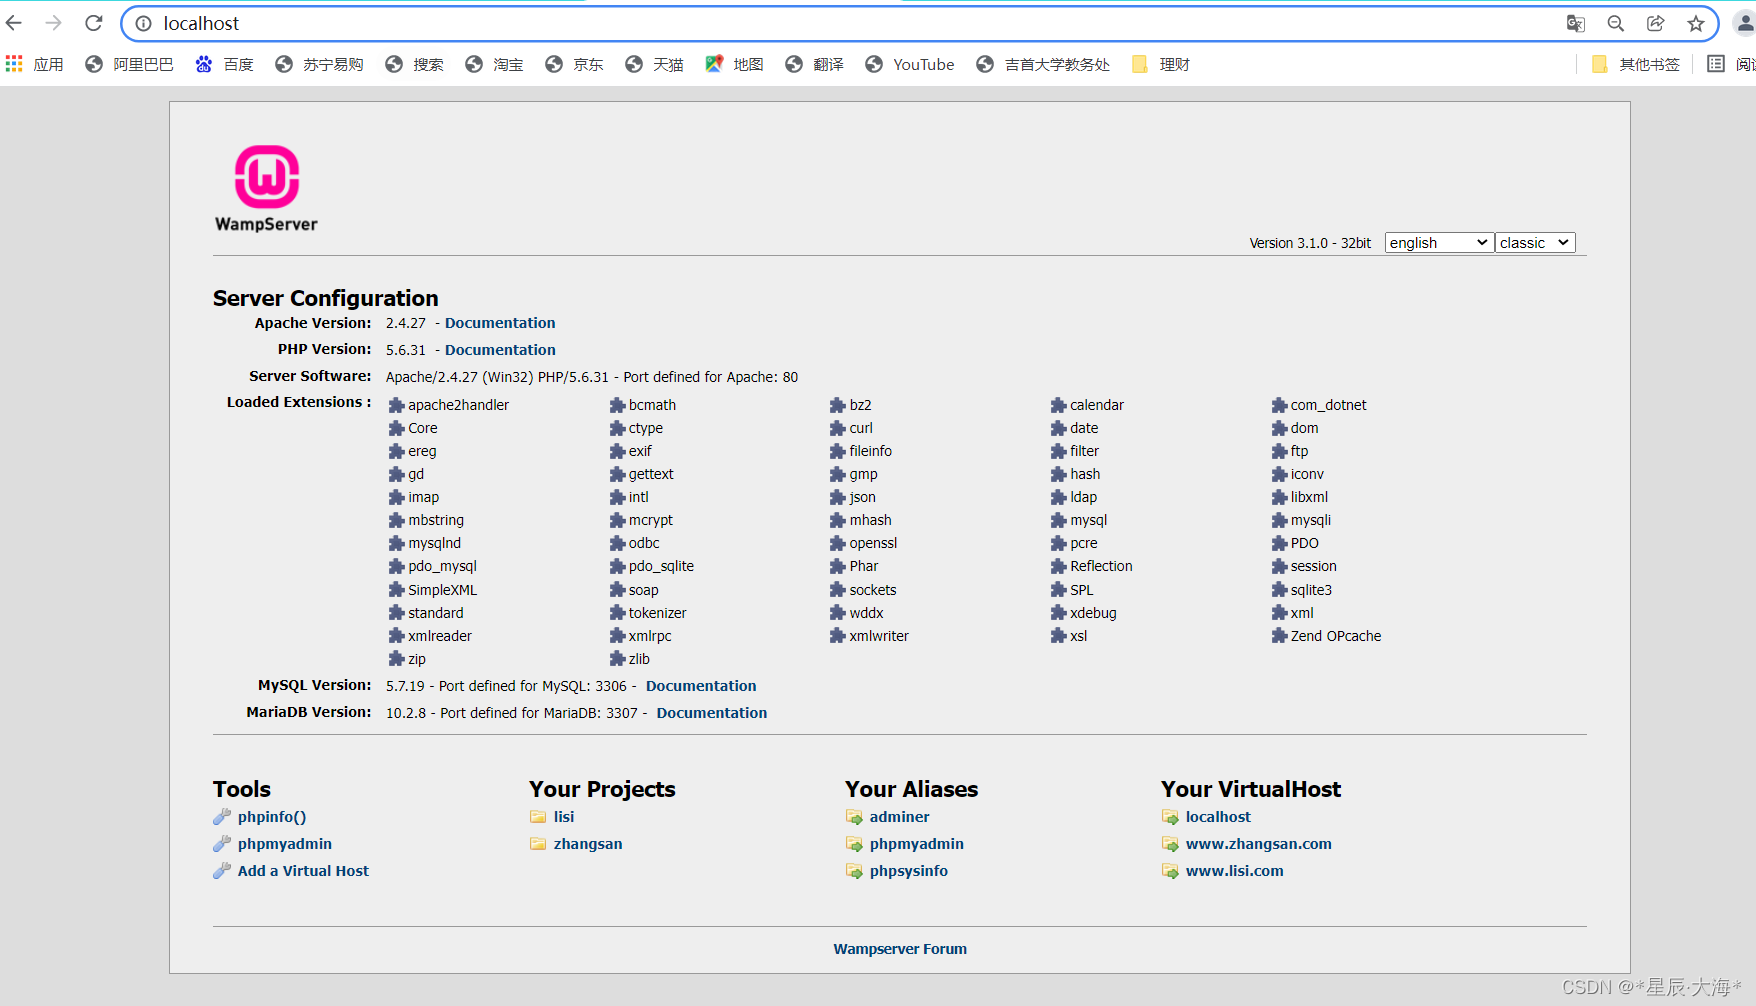This screenshot has height=1006, width=1756.
Task: Open www.lisi.com virtual host
Action: click(1235, 871)
